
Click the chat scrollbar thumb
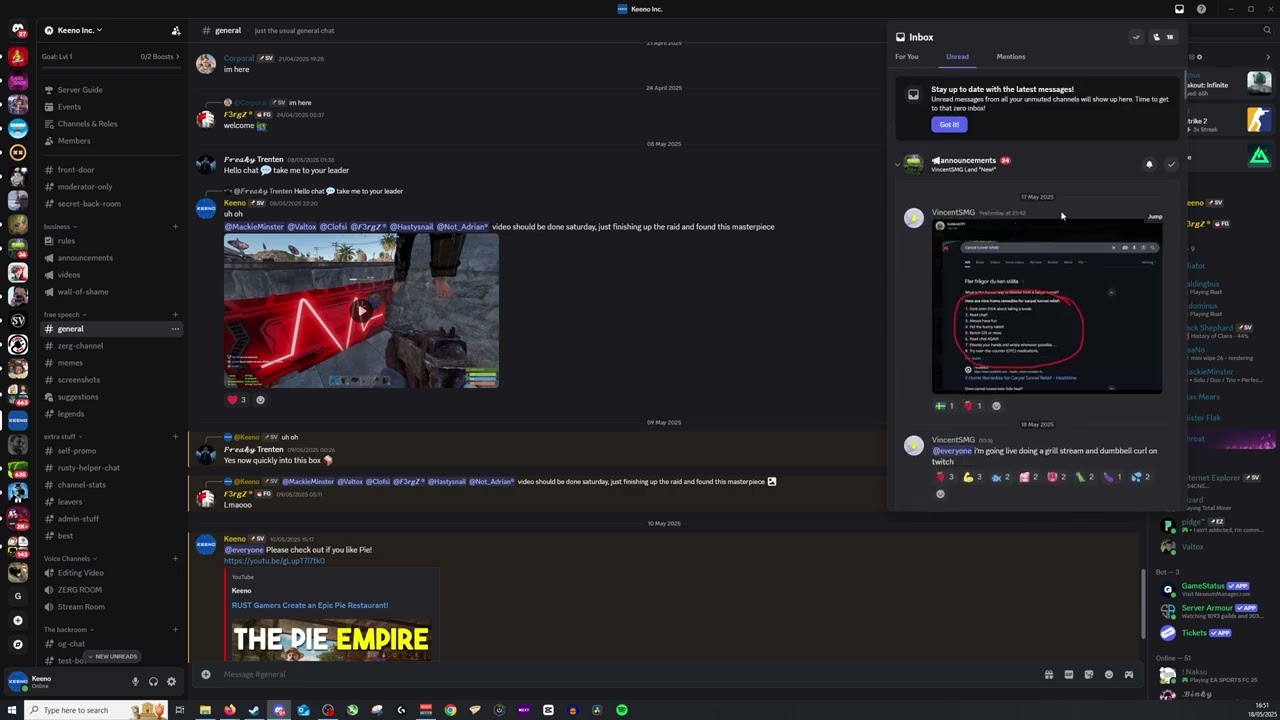[x=1143, y=603]
